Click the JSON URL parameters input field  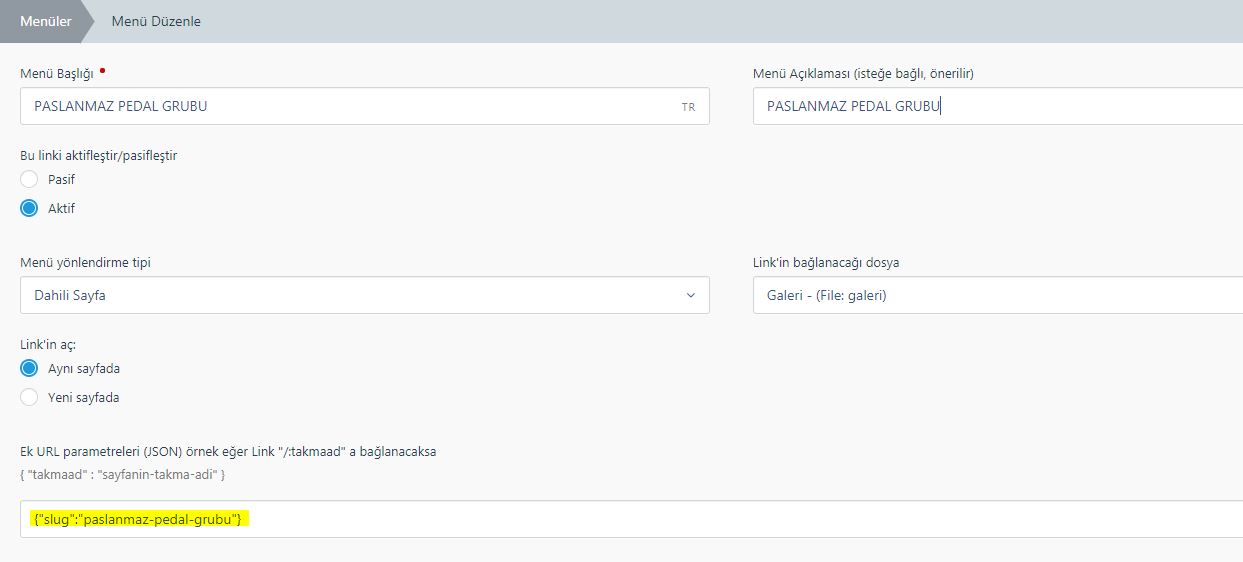click(631, 519)
